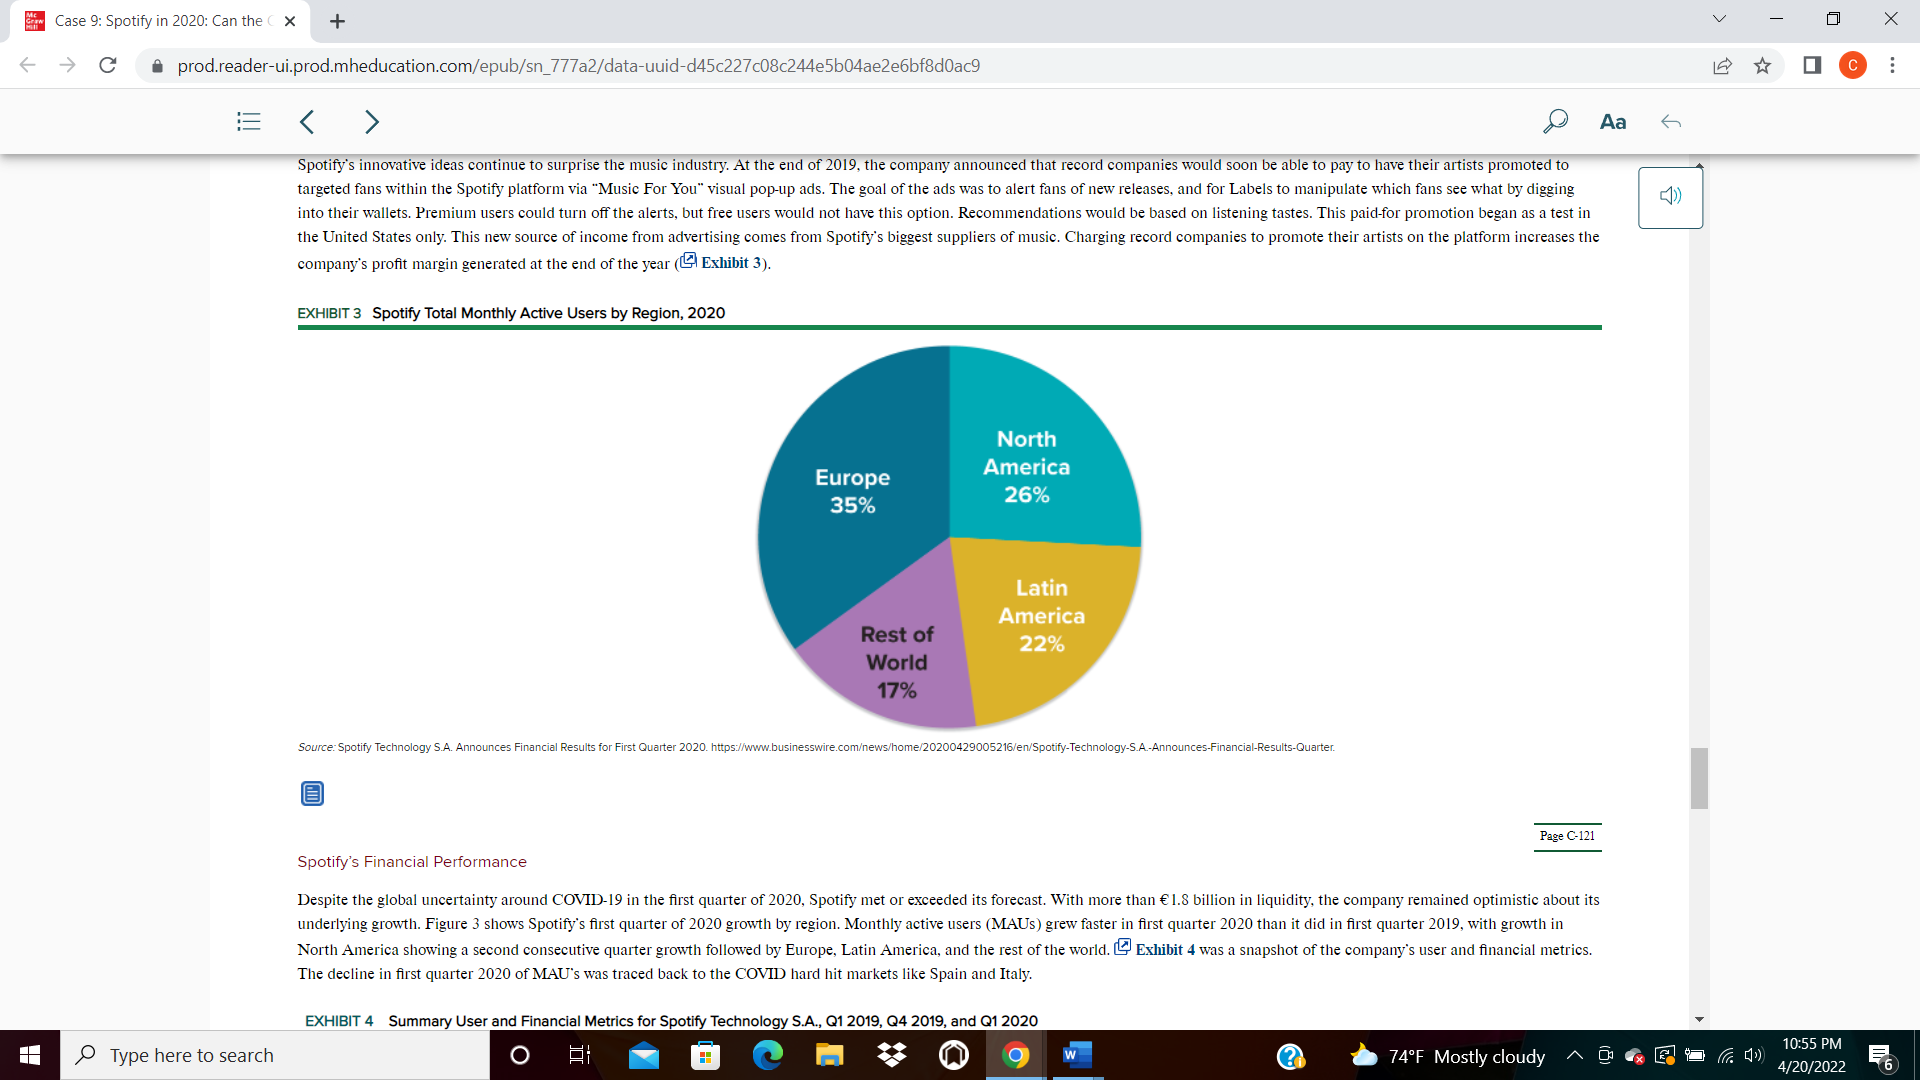Click the reader return arrow icon

pos(1671,122)
